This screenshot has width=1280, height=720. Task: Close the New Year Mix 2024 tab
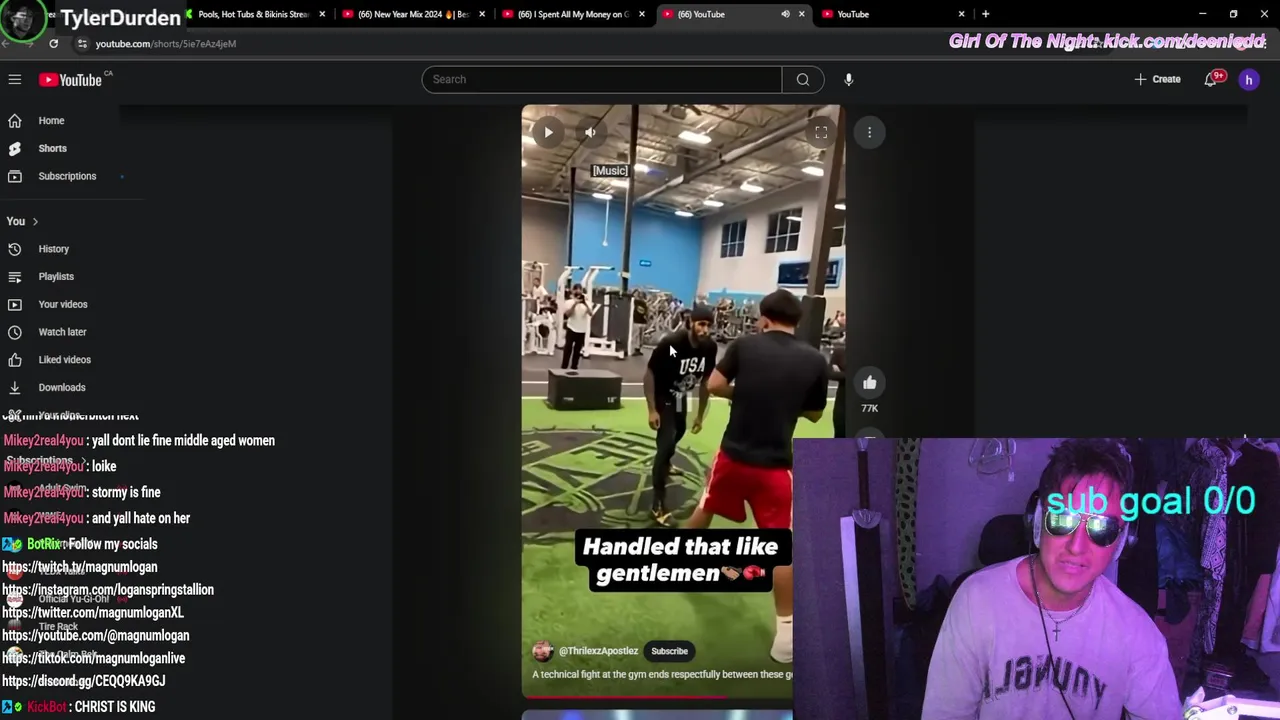click(x=483, y=14)
